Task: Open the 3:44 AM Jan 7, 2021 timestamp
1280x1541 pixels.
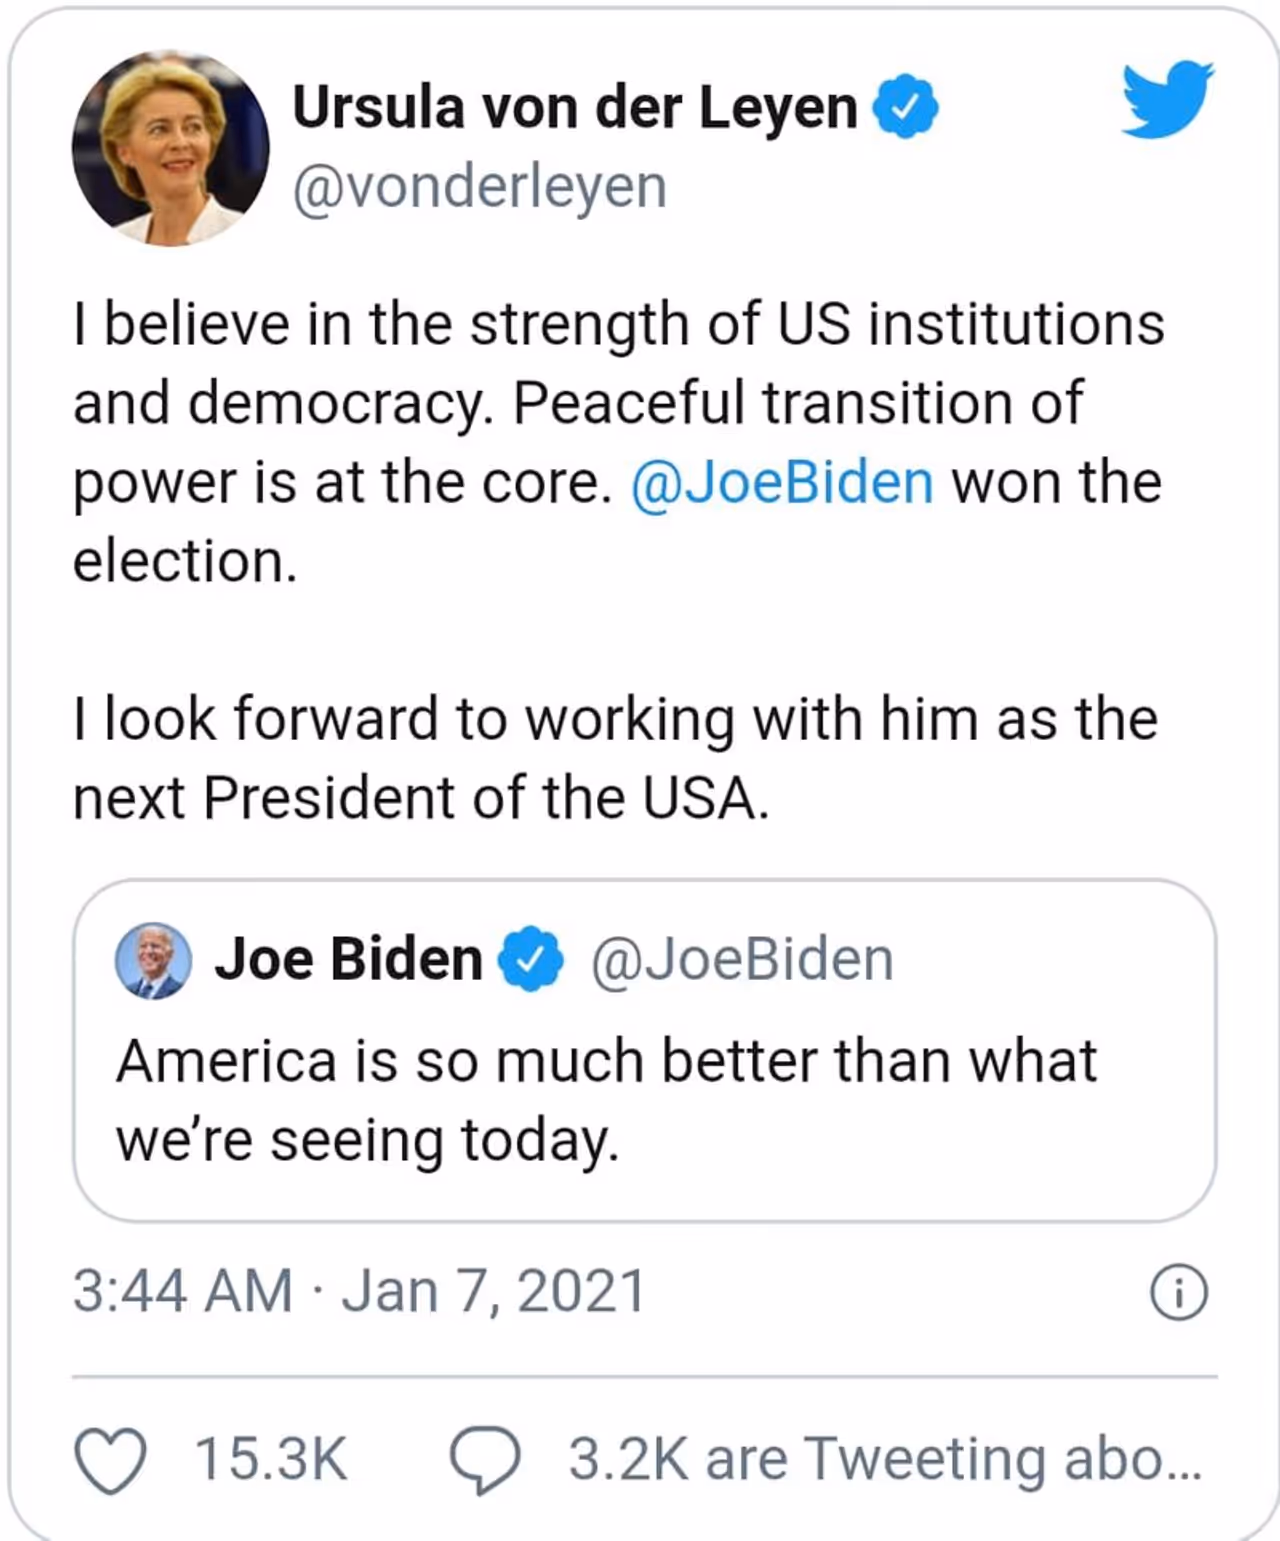Action: [359, 1290]
